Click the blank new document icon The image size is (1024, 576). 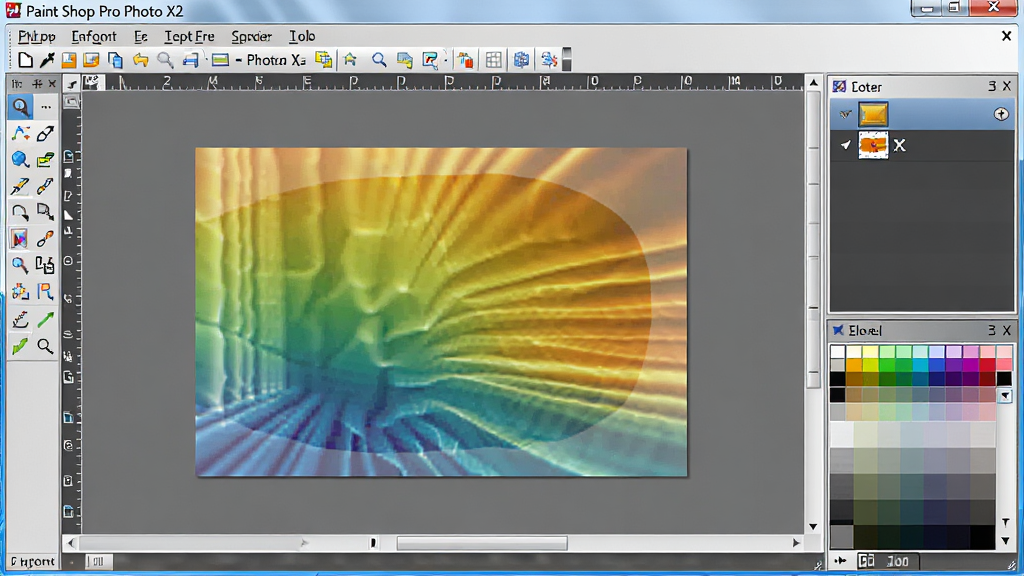coord(25,60)
